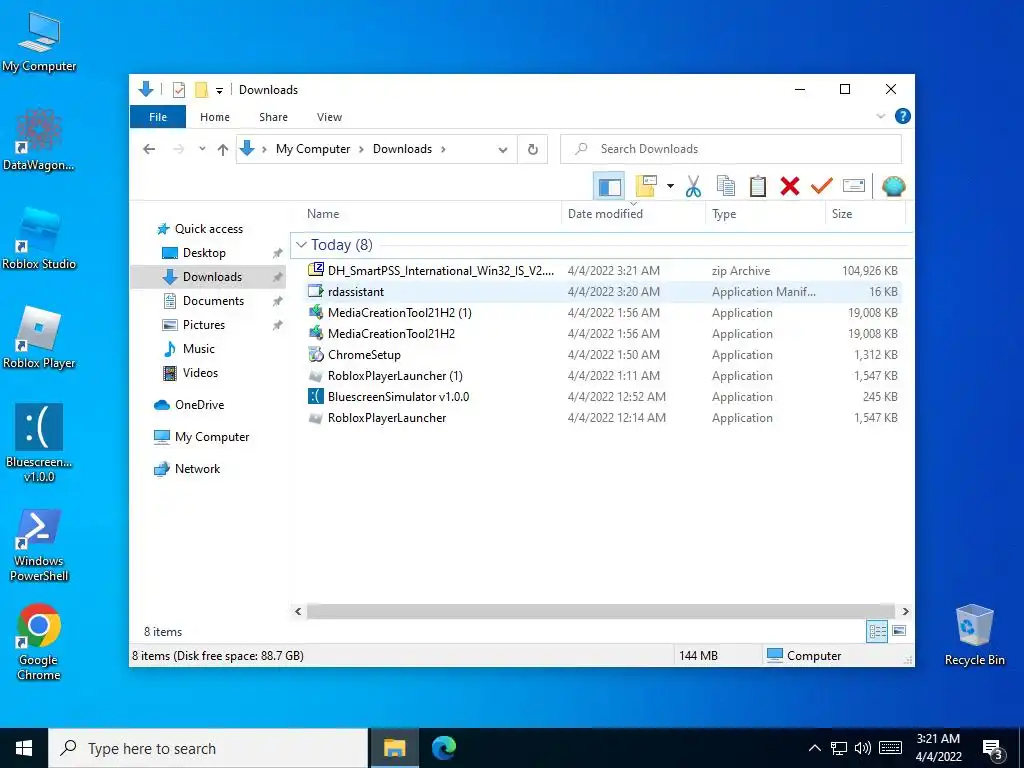Sort by the Size column header
The width and height of the screenshot is (1024, 768).
[842, 214]
